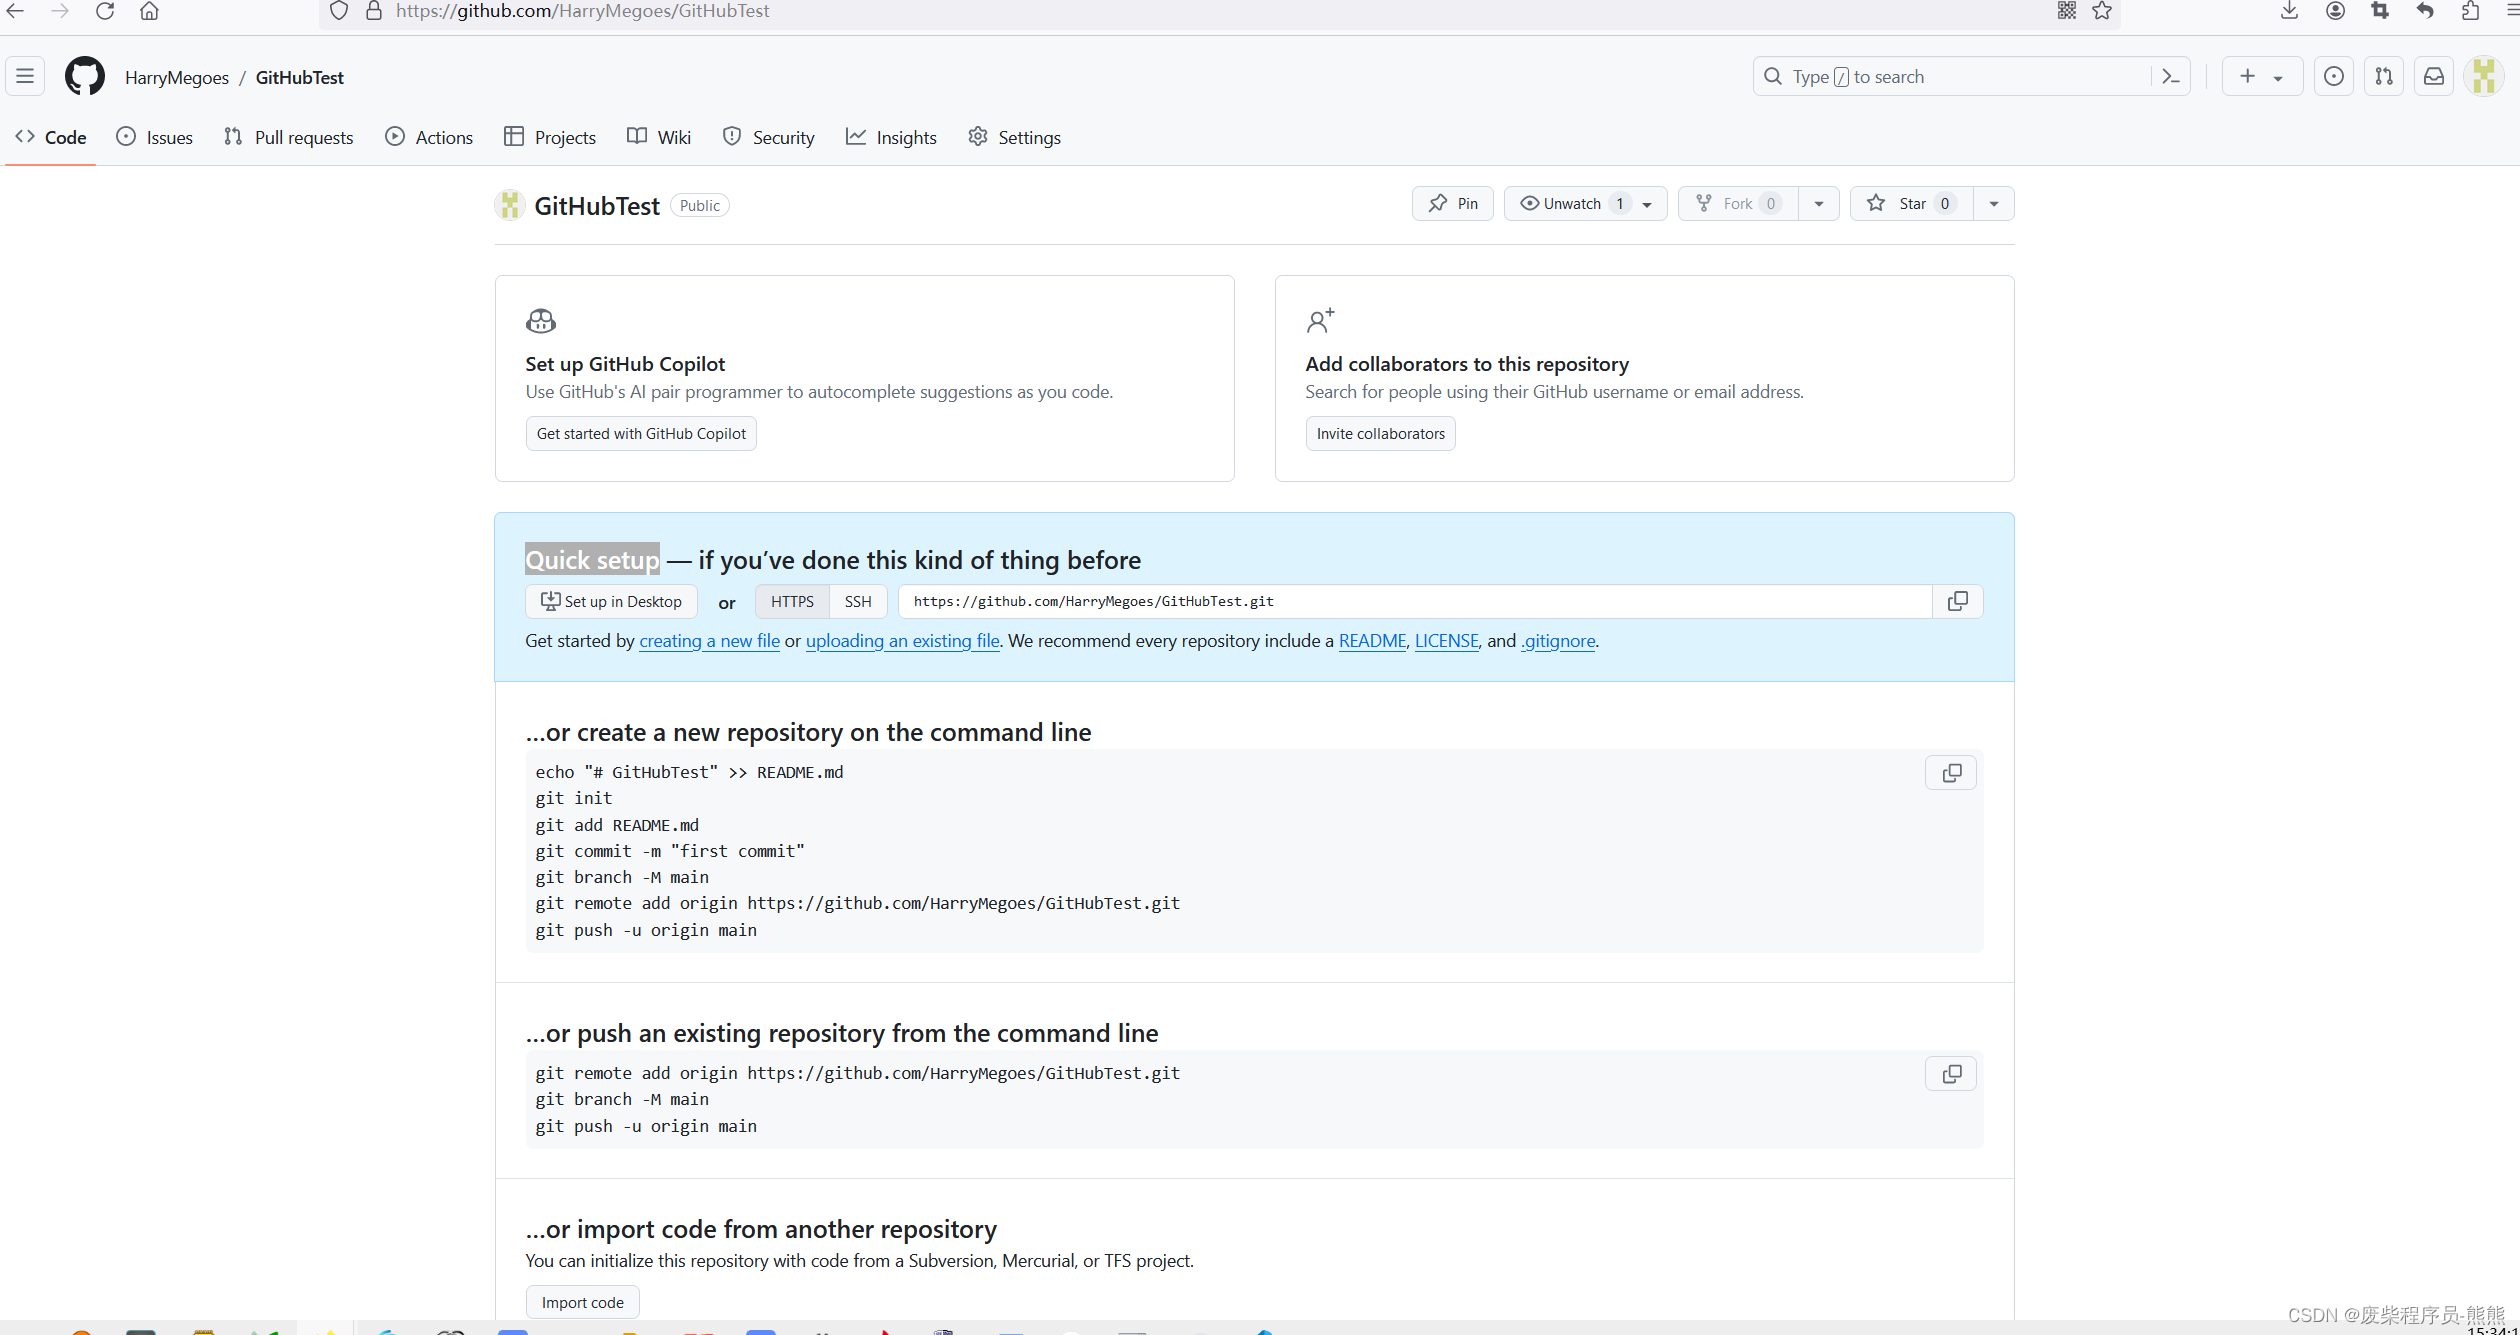Image resolution: width=2520 pixels, height=1335 pixels.
Task: Expand the create-new dropdown caret
Action: pos(2278,78)
